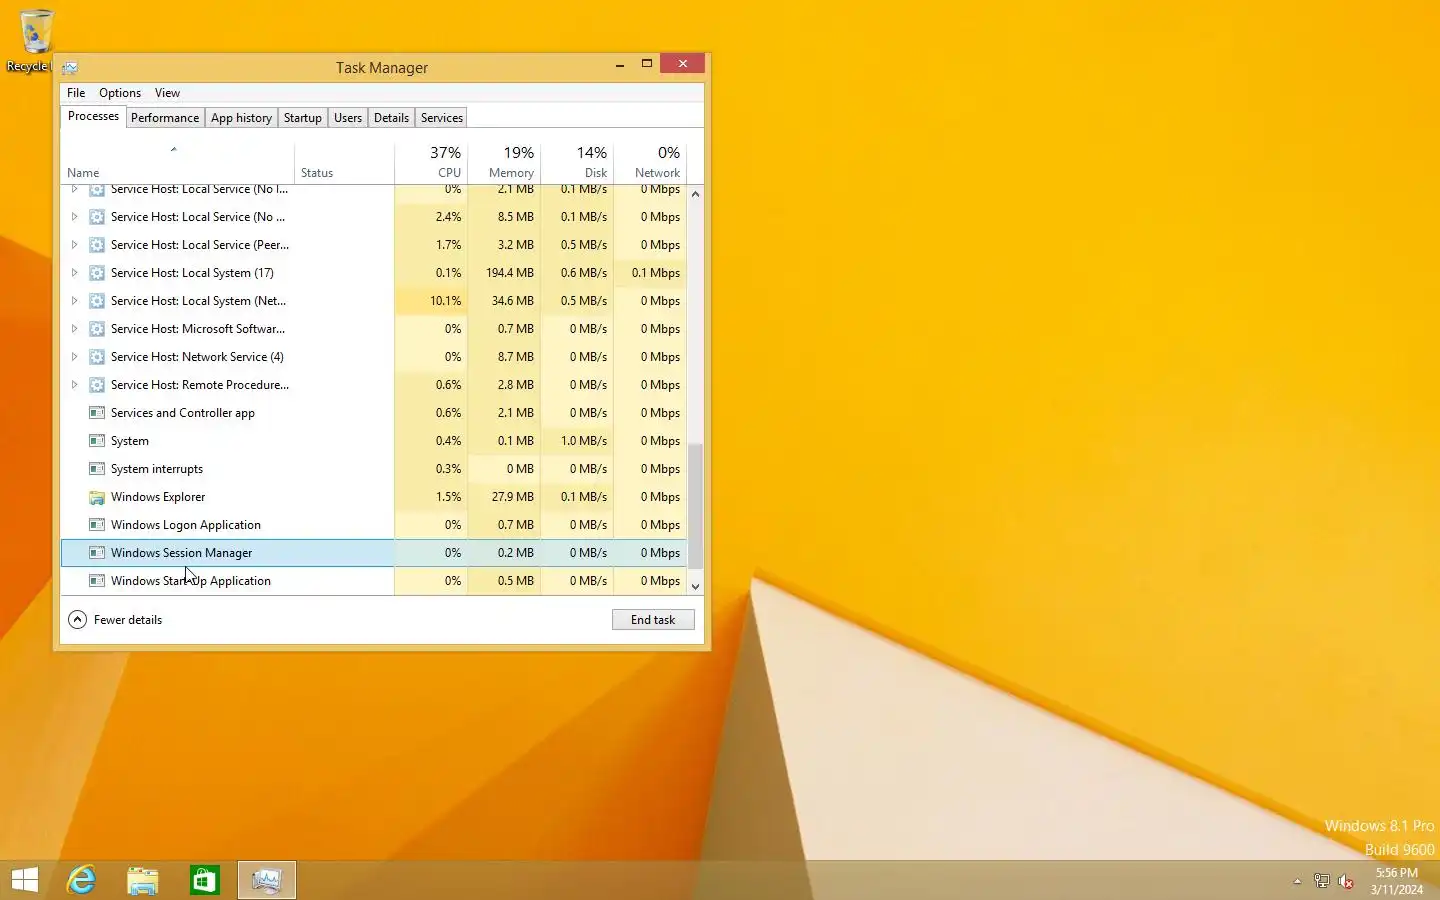Click the Windows Session Manager icon

[97, 553]
